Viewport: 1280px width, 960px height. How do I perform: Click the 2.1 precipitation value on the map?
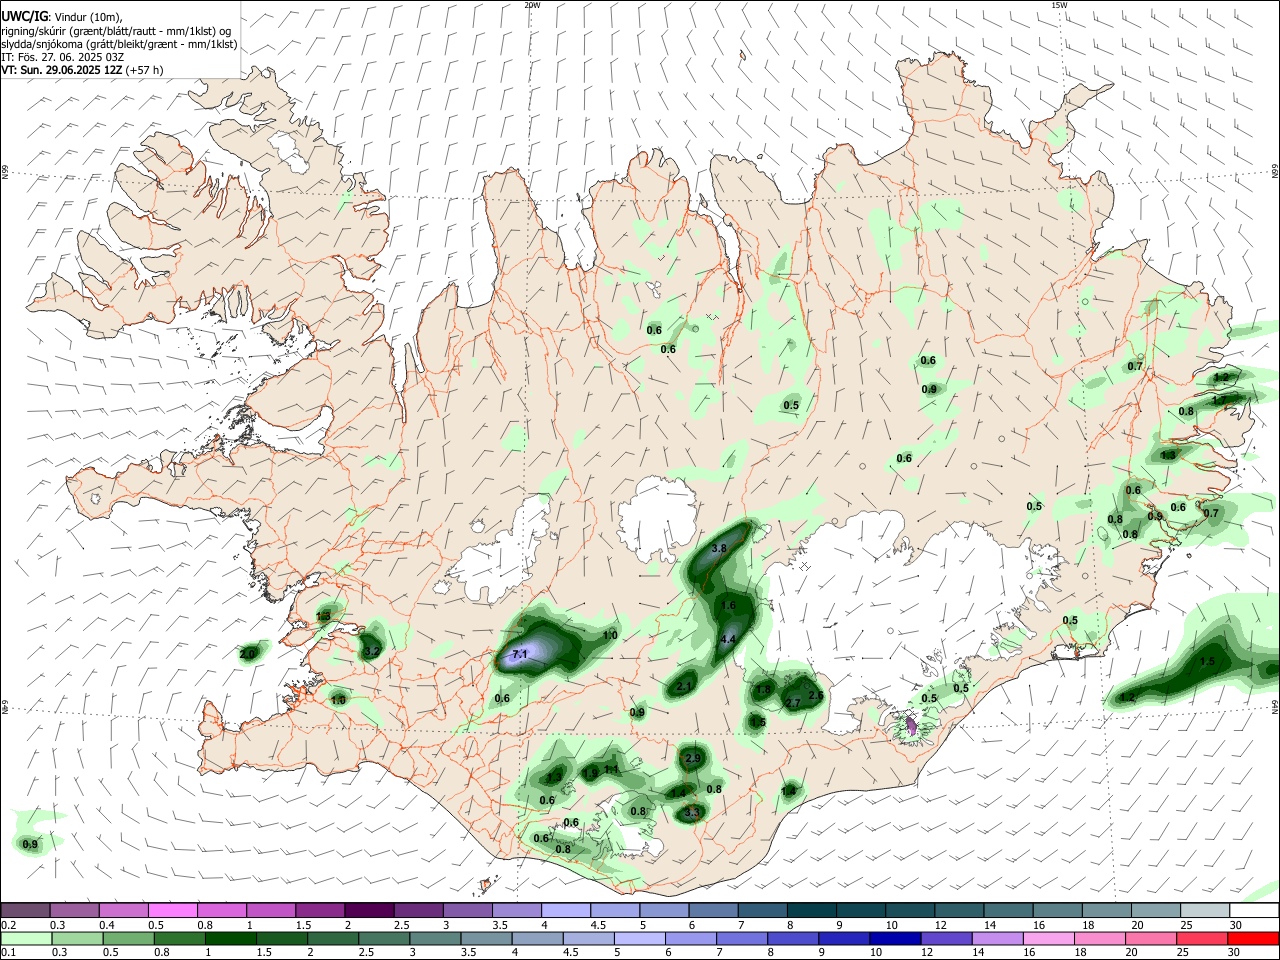[684, 686]
